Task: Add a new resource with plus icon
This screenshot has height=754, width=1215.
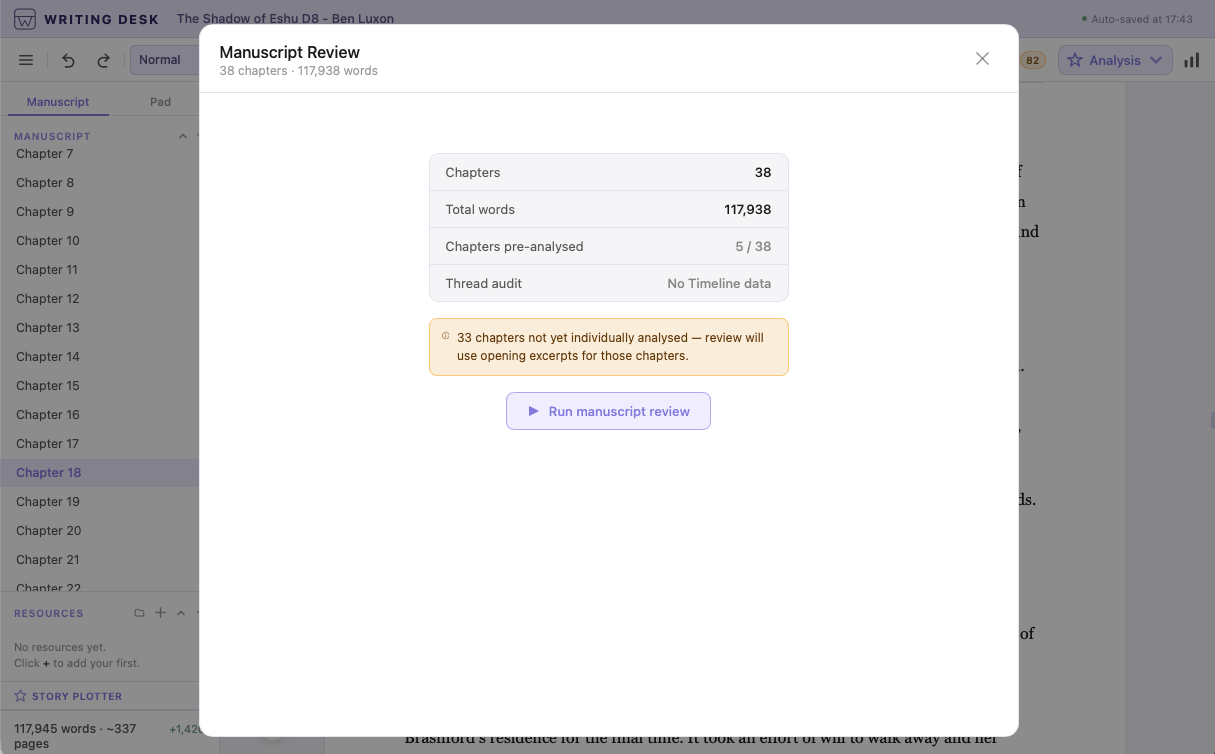Action: coord(160,613)
